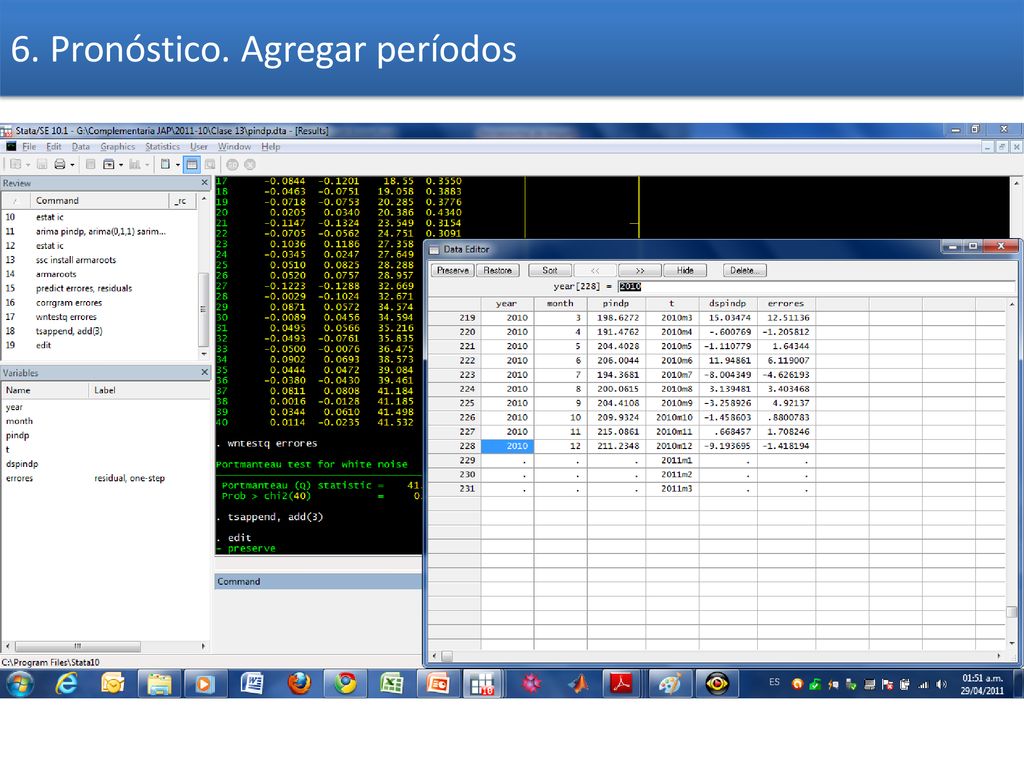The width and height of the screenshot is (1024, 768).
Task: Click the Break toolbar icon
Action: [249, 165]
